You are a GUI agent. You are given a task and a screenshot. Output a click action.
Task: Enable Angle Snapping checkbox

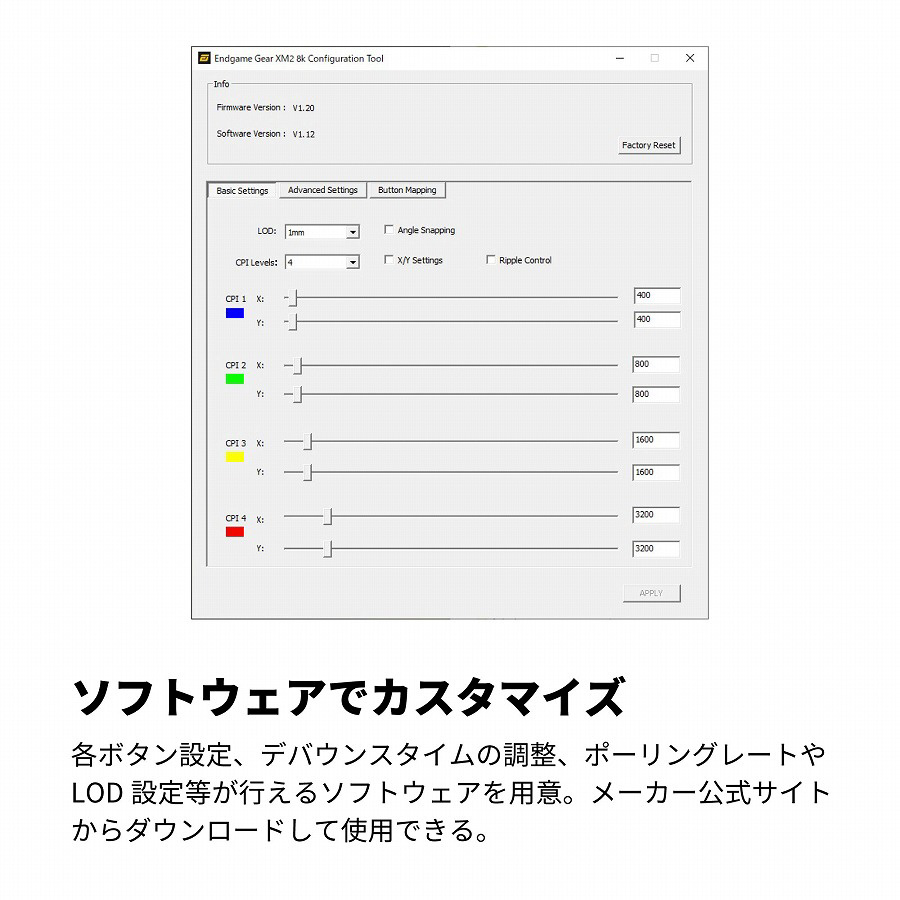(389, 230)
